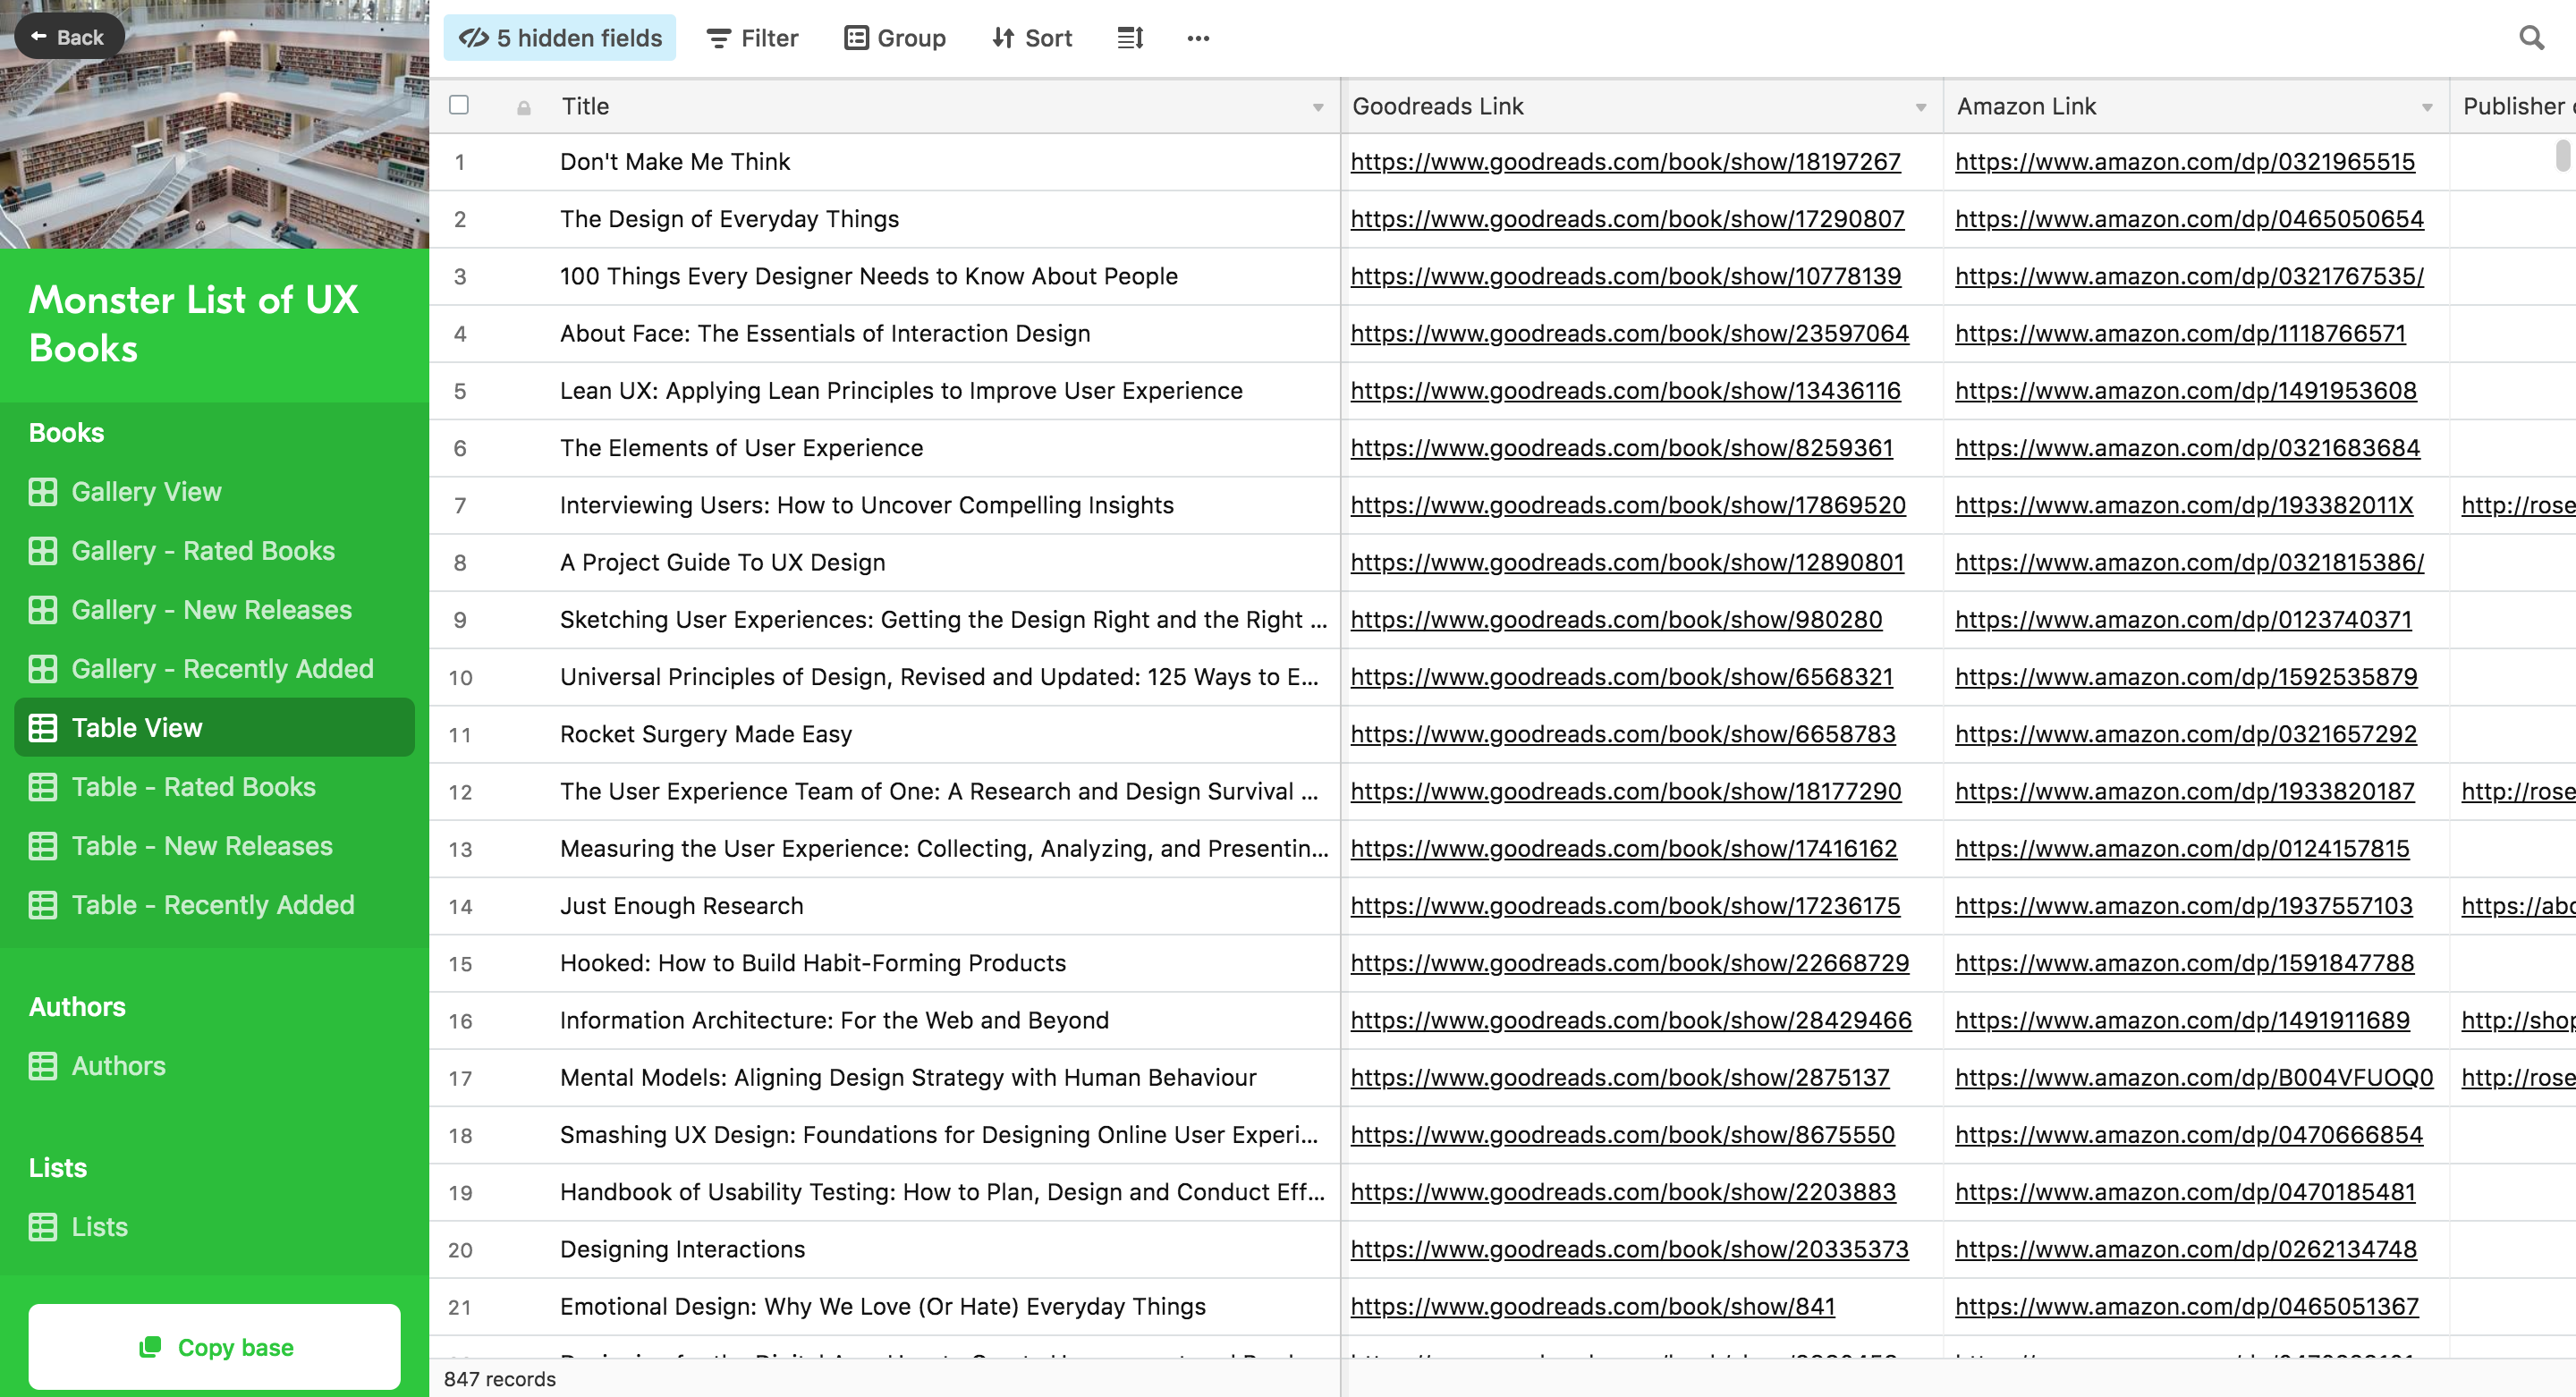Click the Gallery - New Releases grid icon

click(42, 610)
